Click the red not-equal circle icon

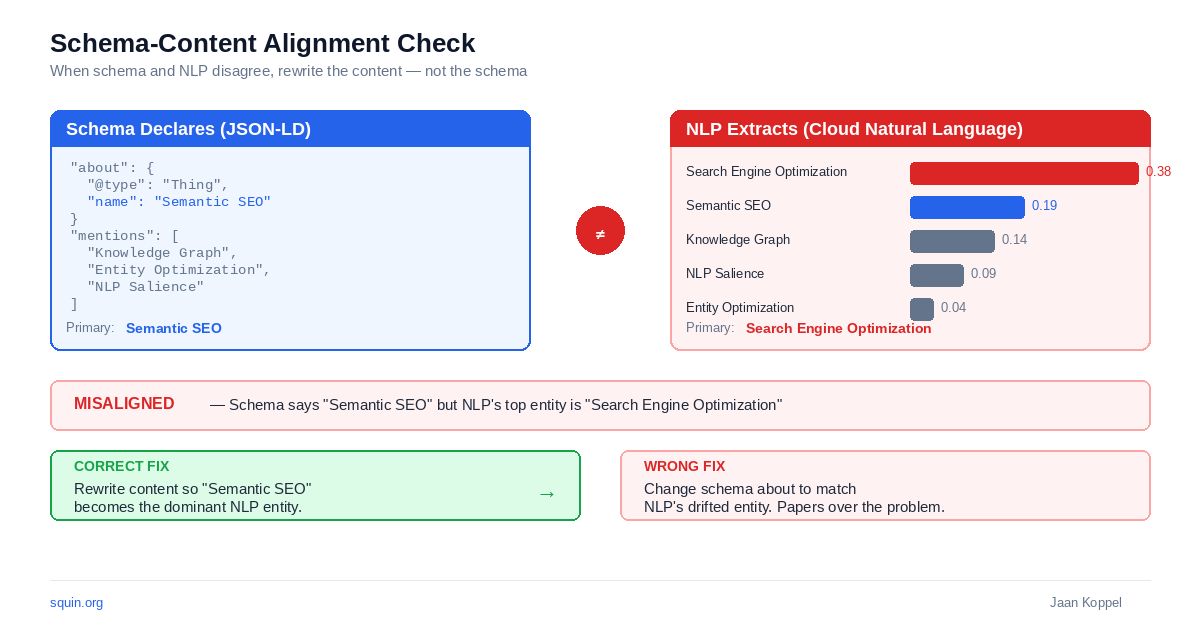(600, 230)
